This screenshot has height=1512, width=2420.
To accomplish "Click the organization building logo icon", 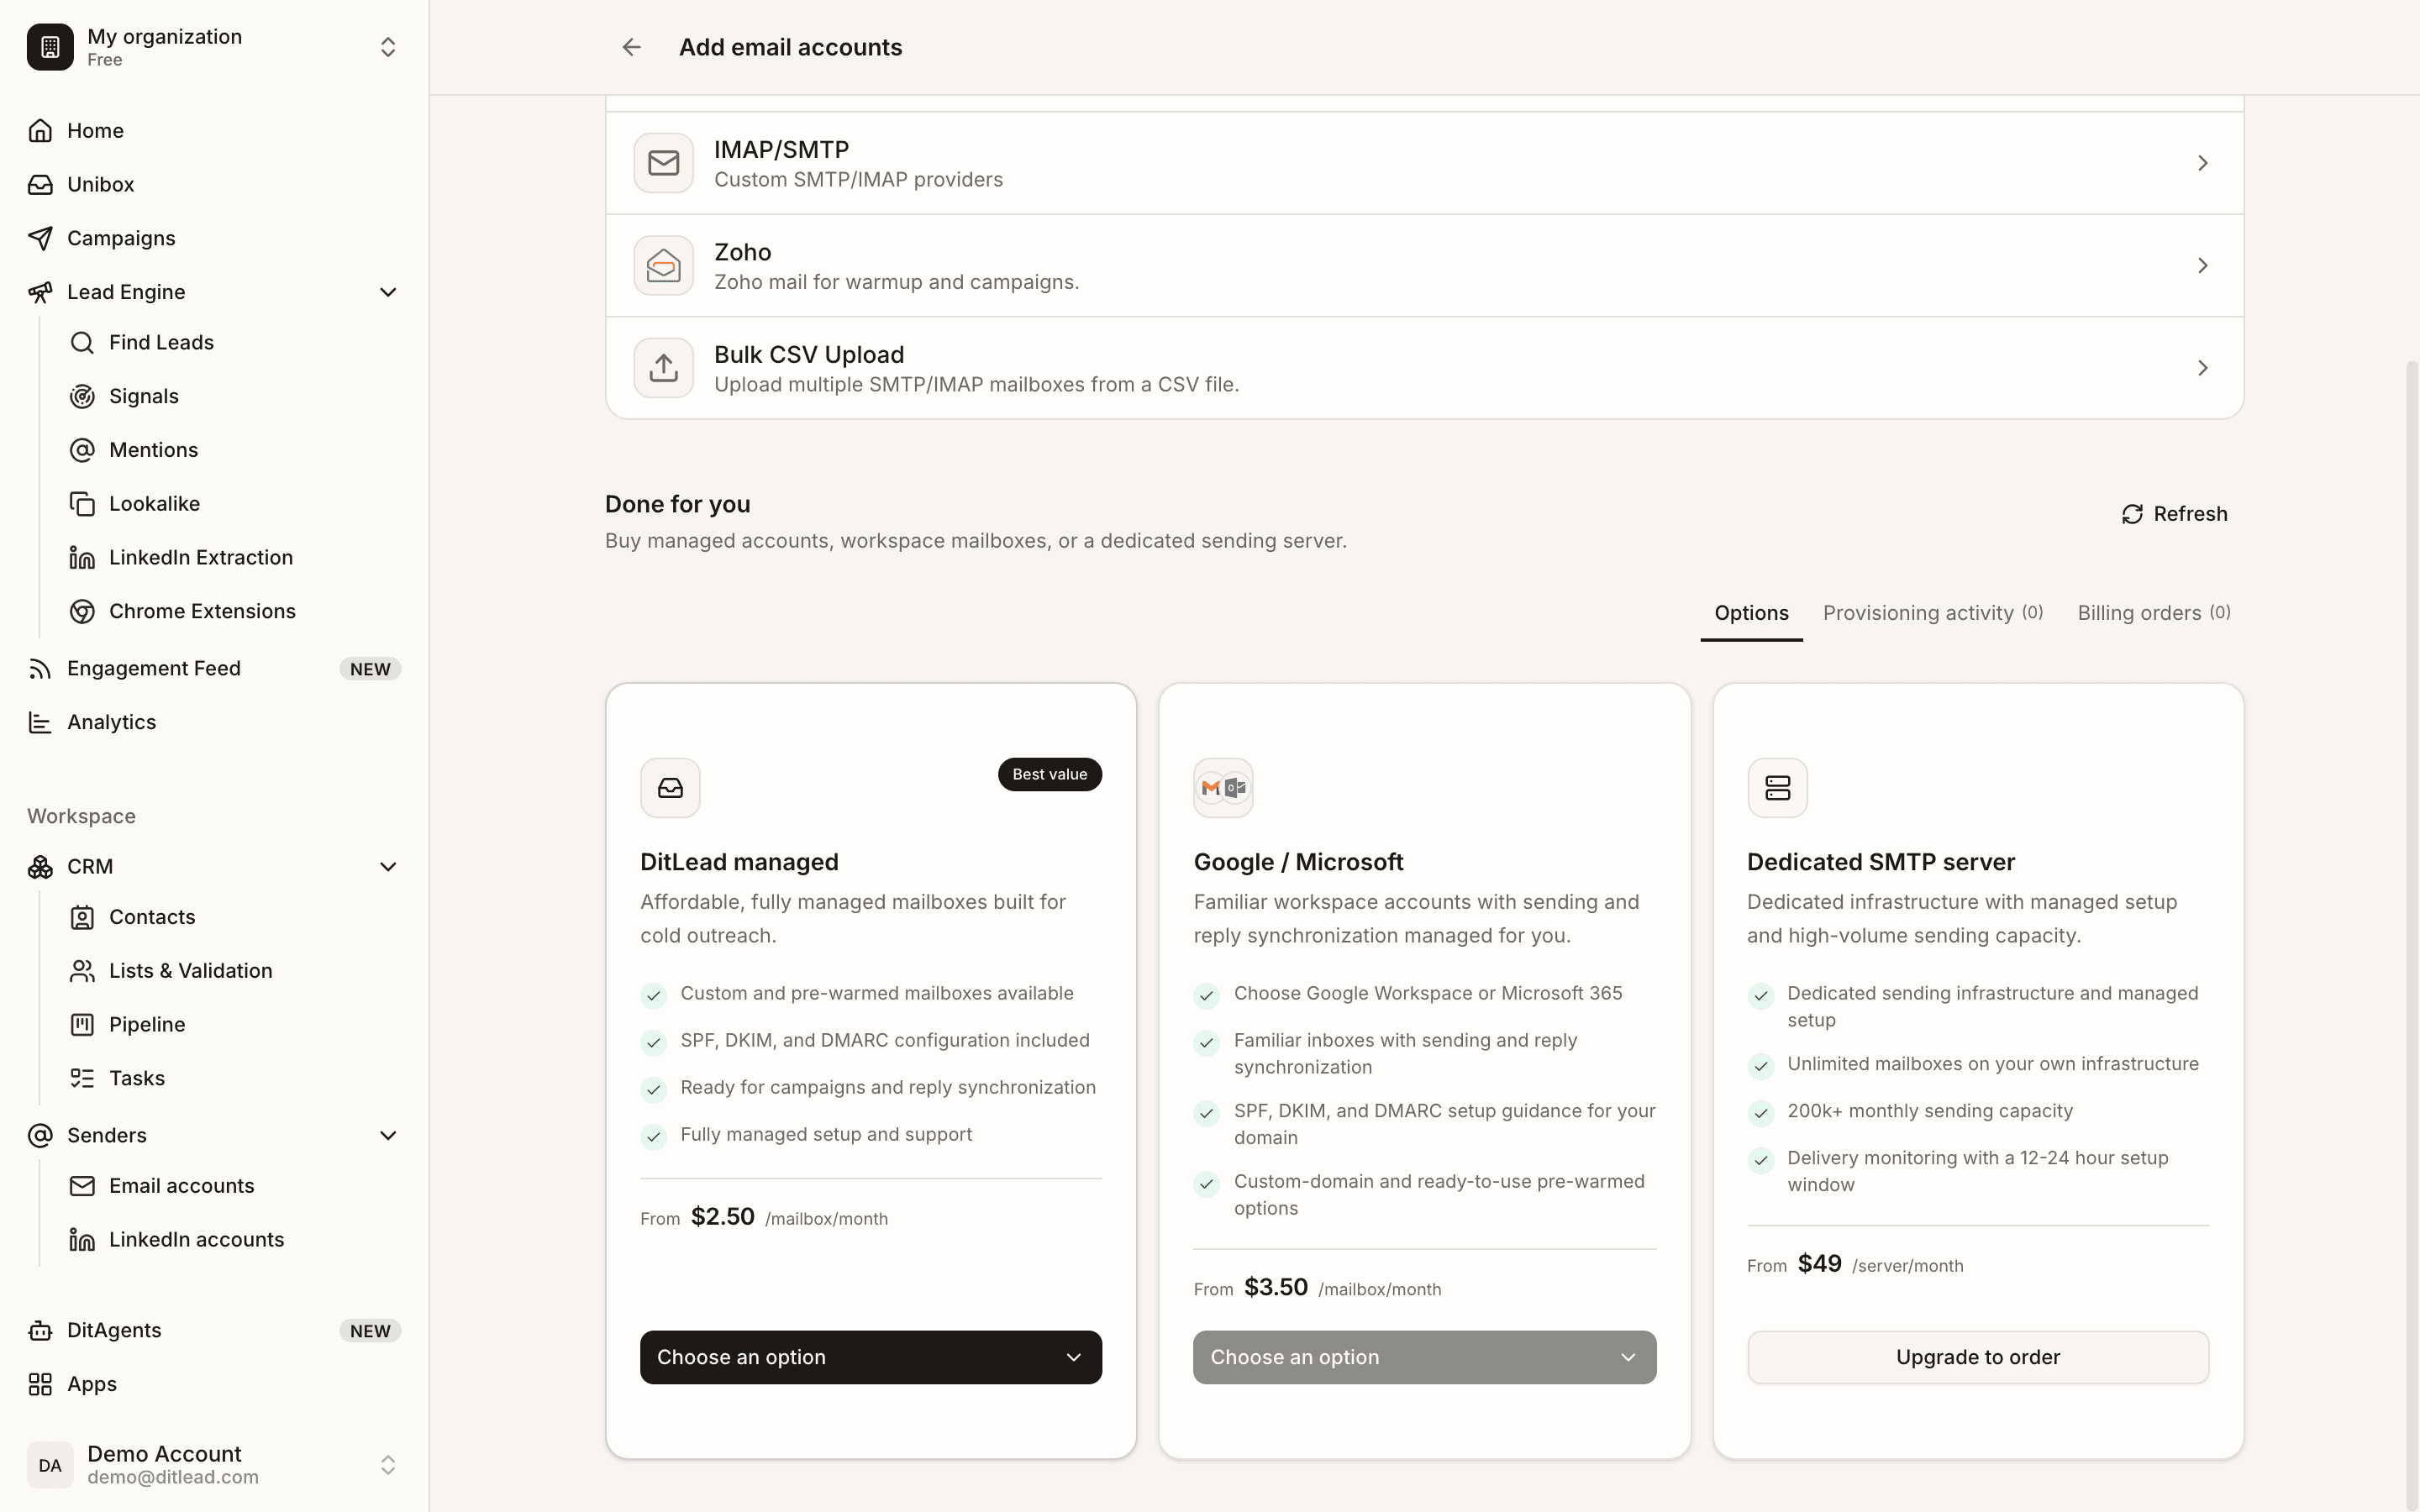I will pos(50,47).
